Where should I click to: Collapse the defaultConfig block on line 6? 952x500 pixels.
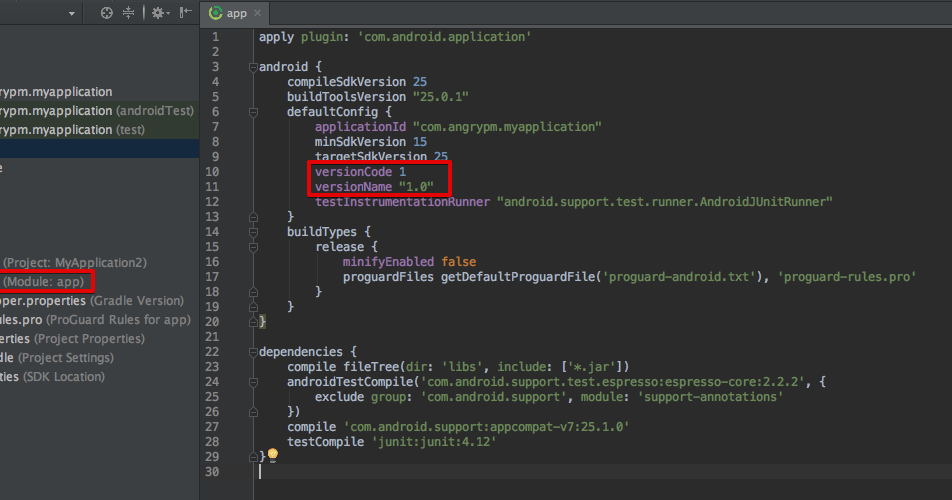pos(253,112)
